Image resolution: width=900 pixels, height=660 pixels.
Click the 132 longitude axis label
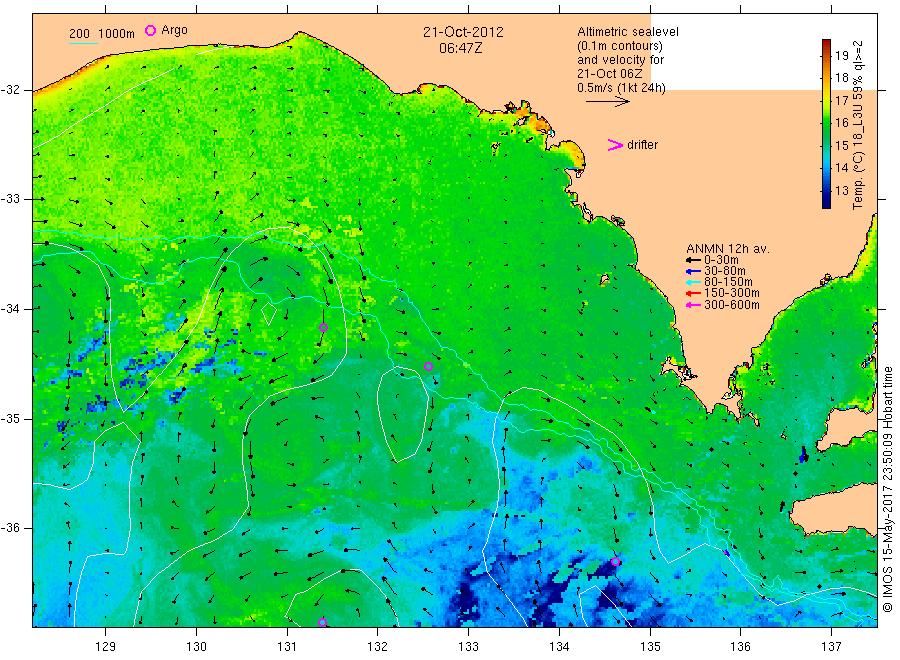pyautogui.click(x=378, y=647)
